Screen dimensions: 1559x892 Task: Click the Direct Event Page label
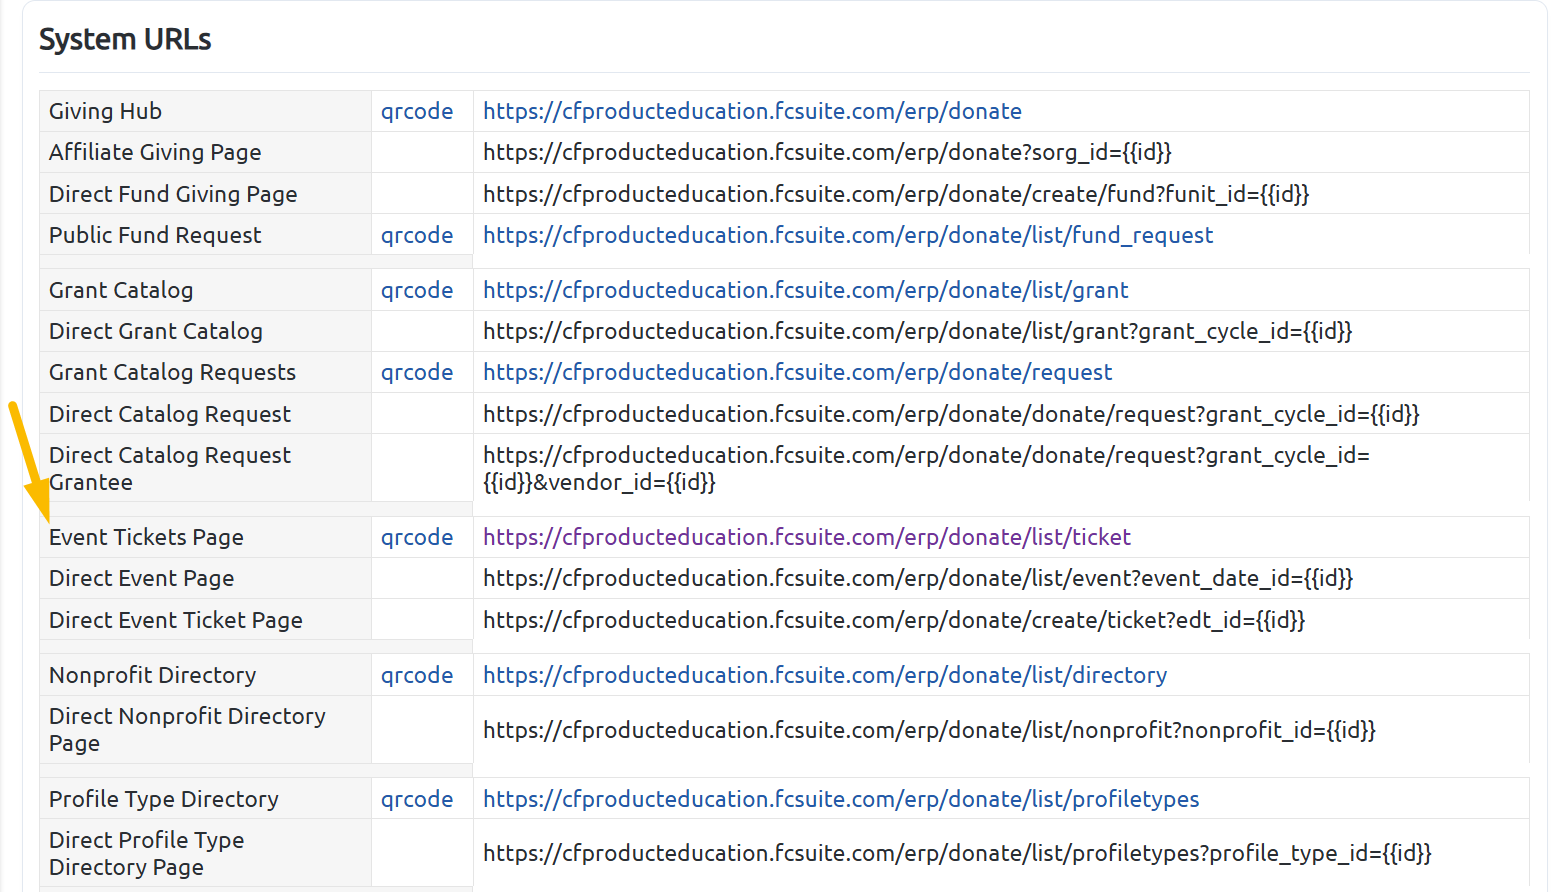pos(141,578)
